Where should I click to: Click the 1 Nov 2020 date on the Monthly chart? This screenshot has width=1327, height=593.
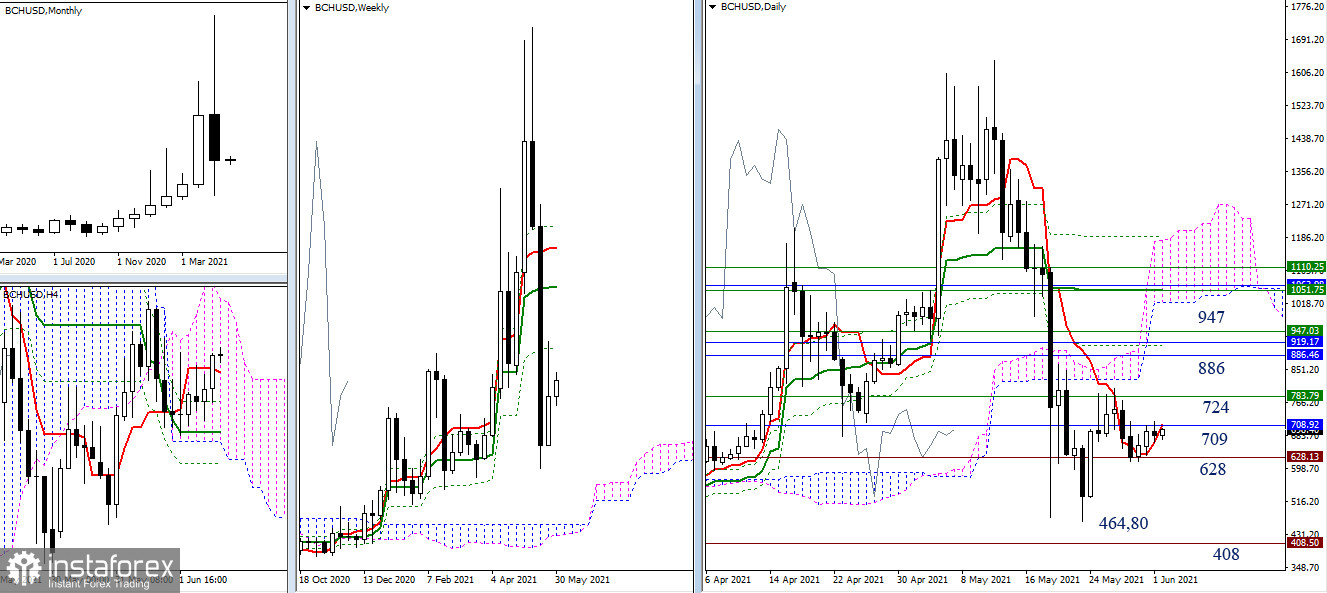click(141, 262)
